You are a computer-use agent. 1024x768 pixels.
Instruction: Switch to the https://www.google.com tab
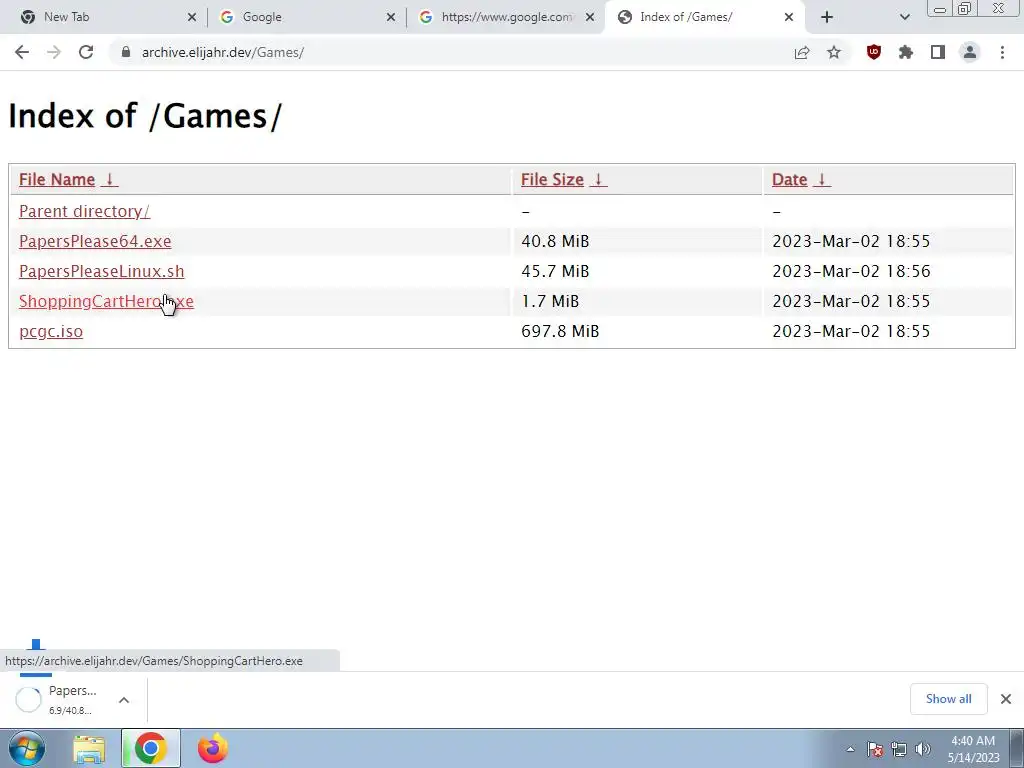[x=507, y=17]
